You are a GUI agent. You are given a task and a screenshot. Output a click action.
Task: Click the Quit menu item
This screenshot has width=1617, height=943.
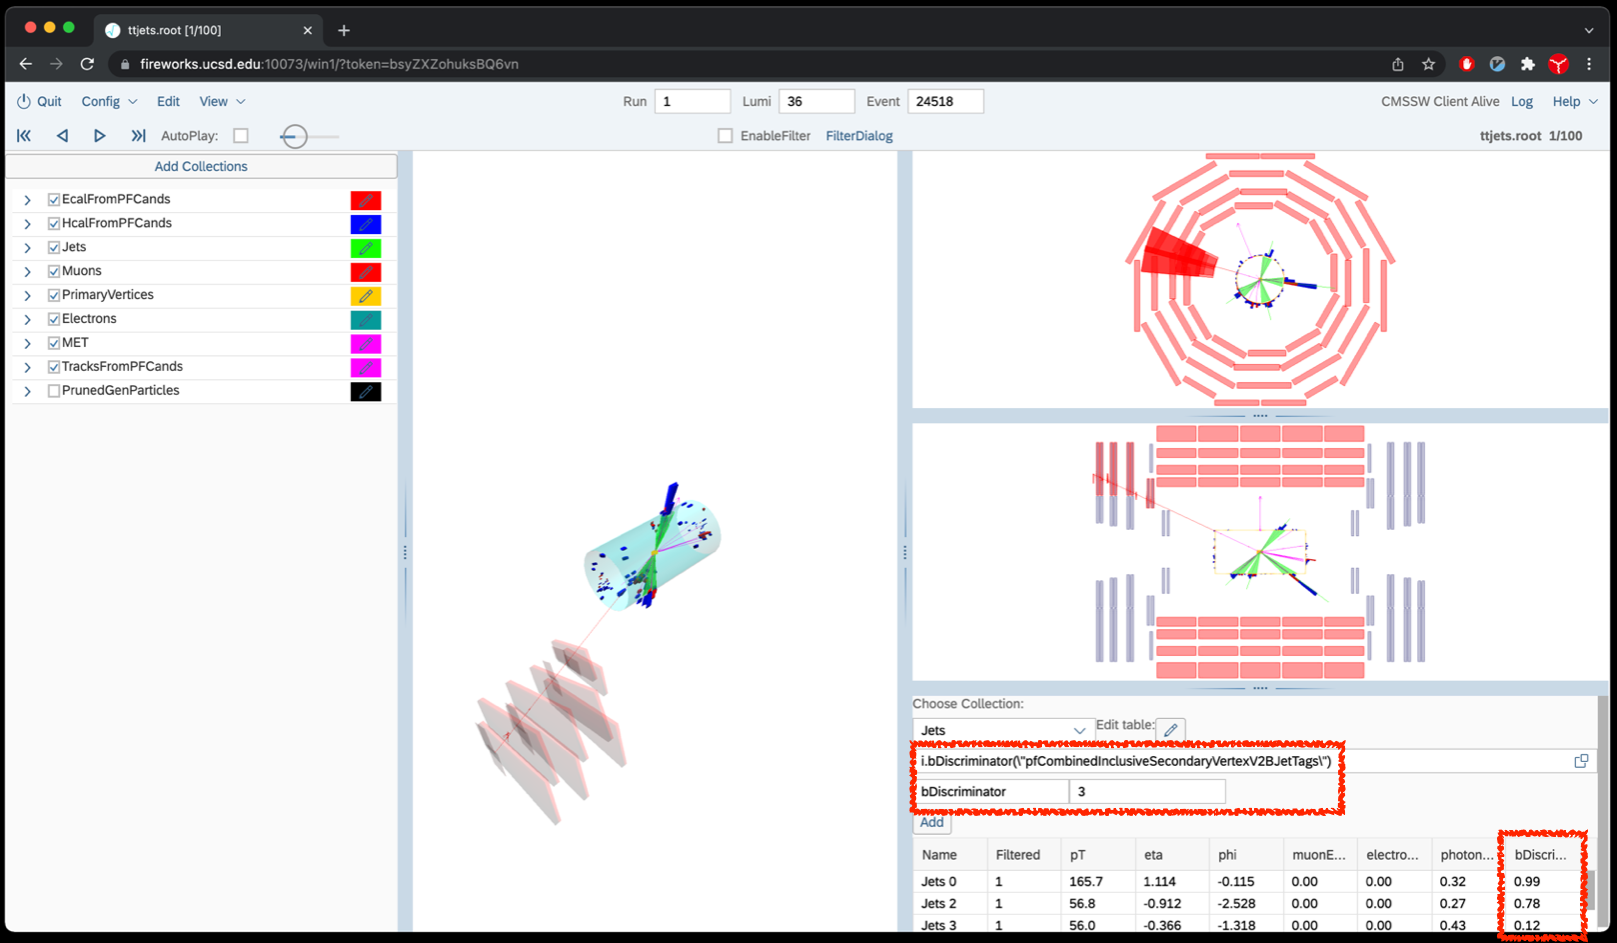click(49, 101)
